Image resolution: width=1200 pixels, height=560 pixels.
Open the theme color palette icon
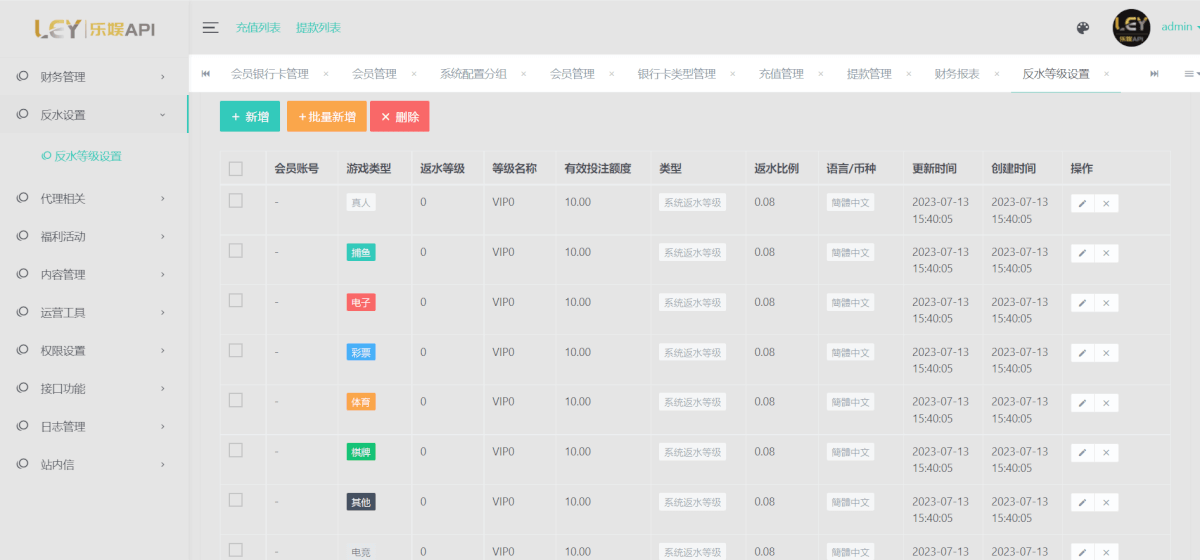(x=1082, y=28)
